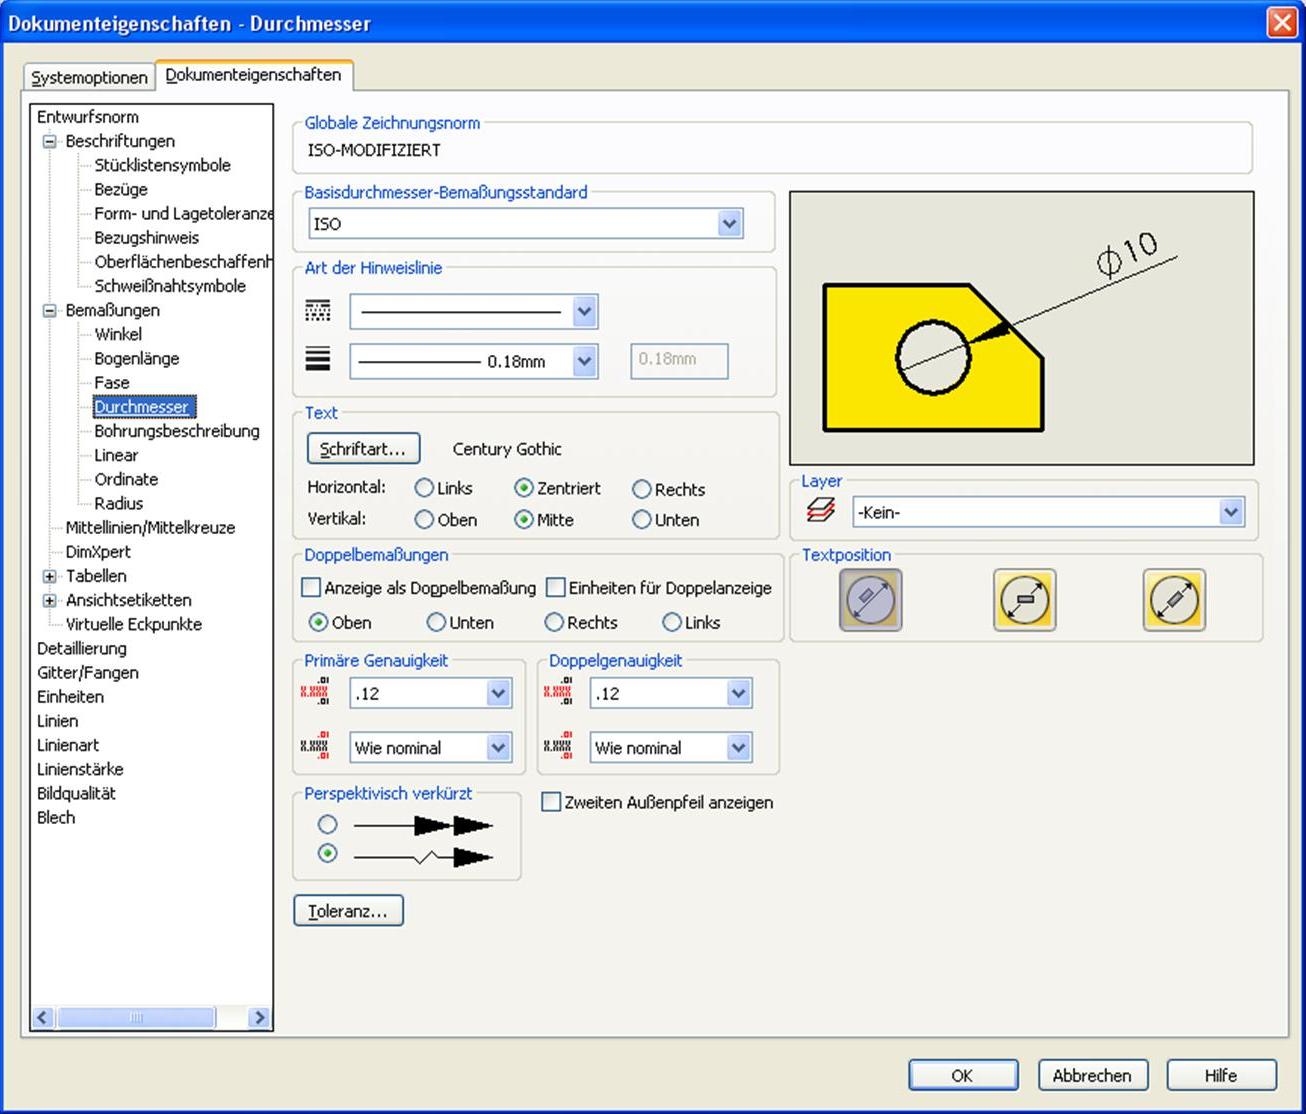1306x1114 pixels.
Task: Select vertical Unten text alignment
Action: coord(642,520)
